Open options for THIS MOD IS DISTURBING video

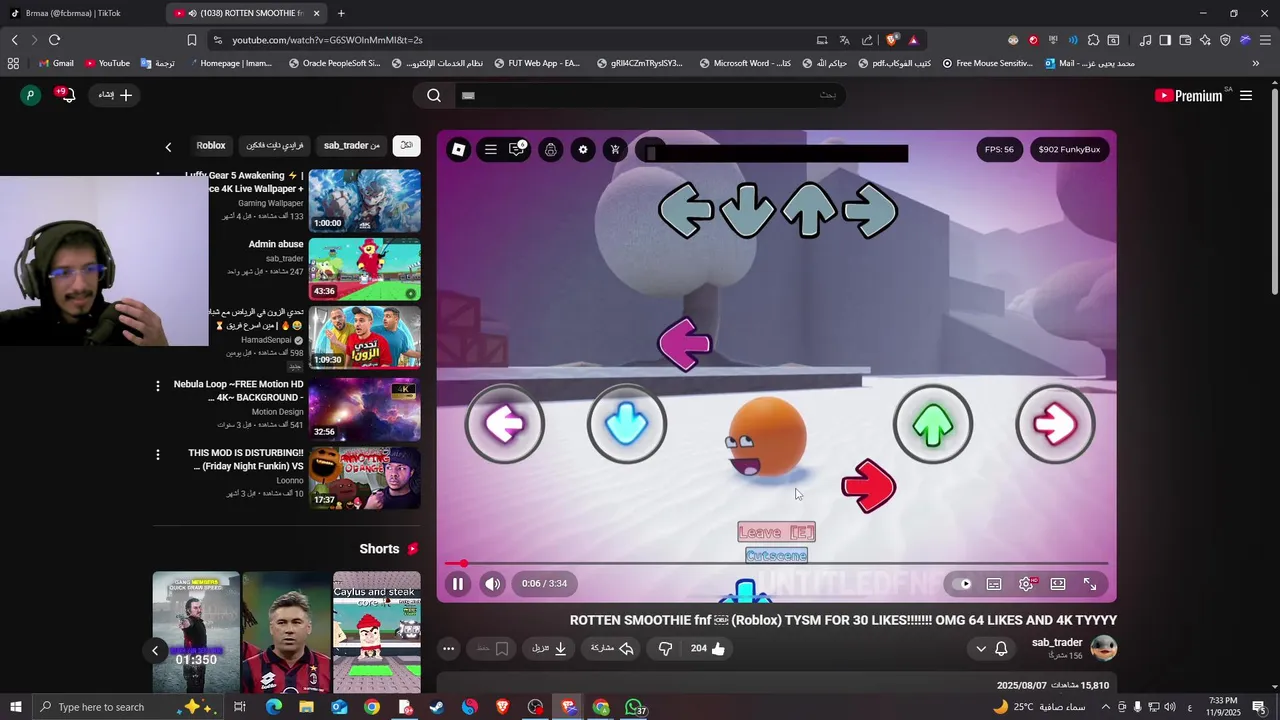point(157,455)
